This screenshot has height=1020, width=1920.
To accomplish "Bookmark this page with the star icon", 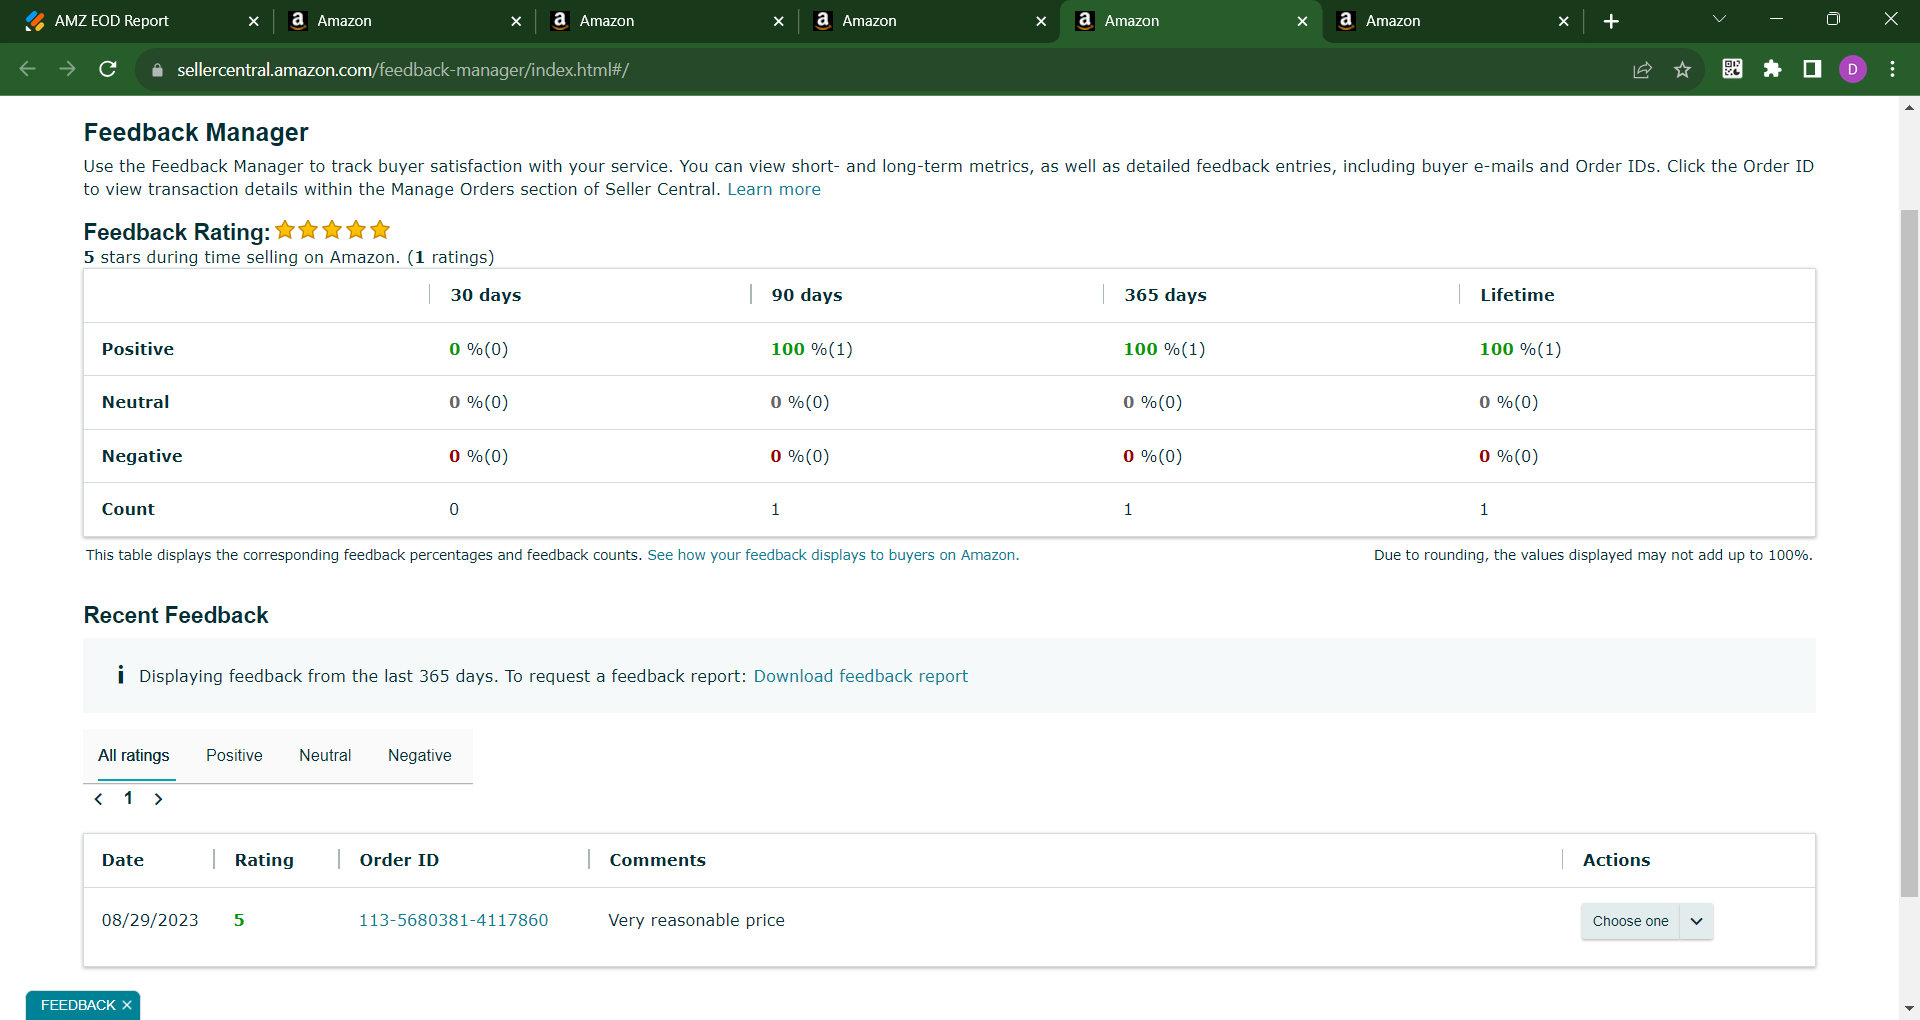I will (x=1682, y=70).
